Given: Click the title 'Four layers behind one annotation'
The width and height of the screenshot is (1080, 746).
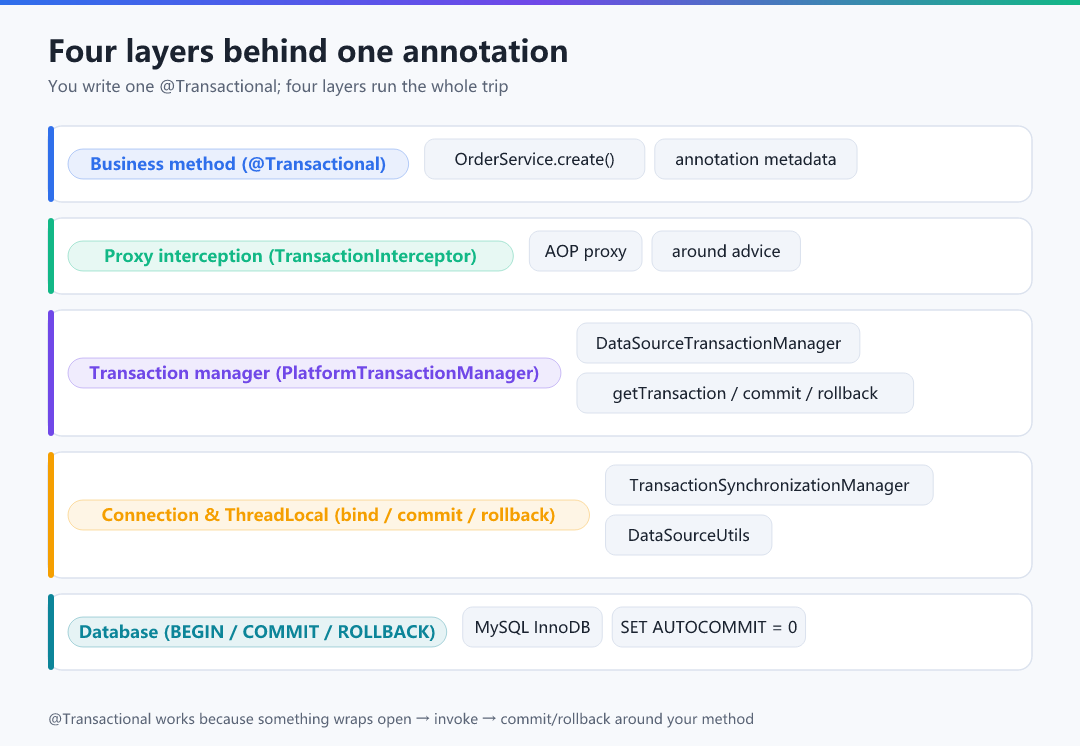Looking at the screenshot, I should 309,52.
